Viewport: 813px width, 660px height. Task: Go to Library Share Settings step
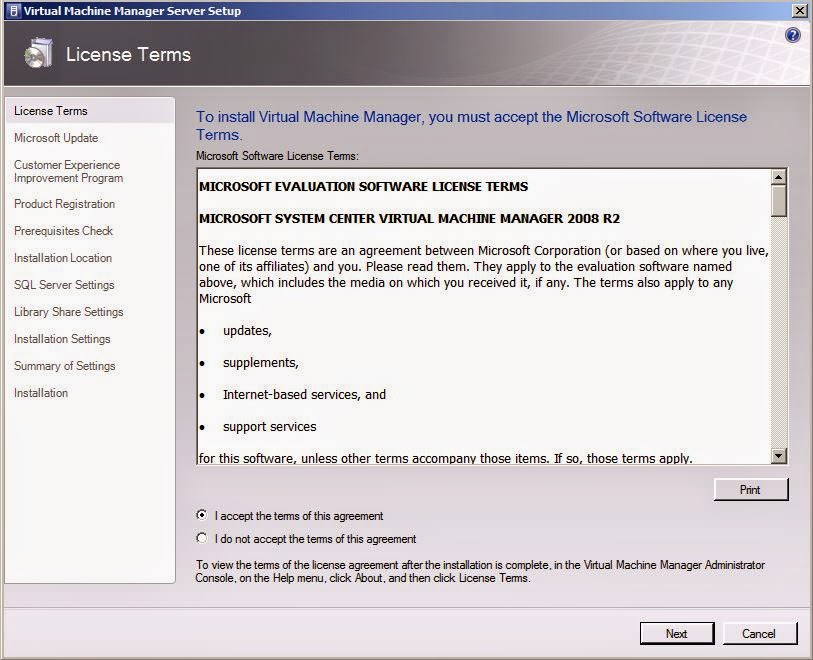pos(68,312)
